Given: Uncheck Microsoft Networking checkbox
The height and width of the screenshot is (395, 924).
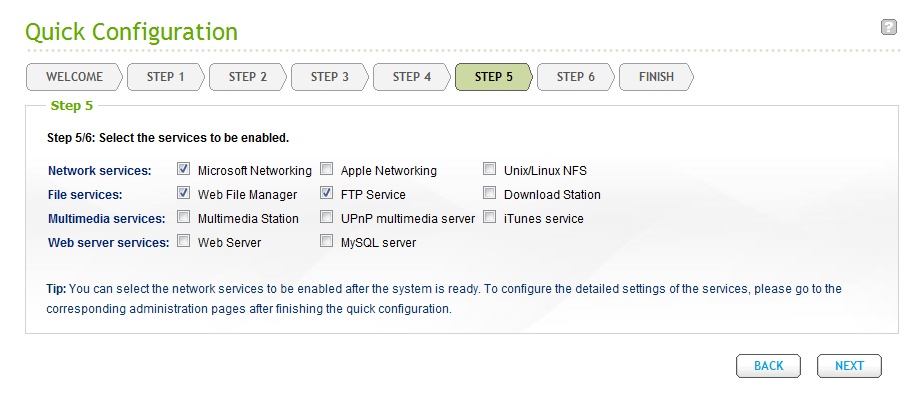Looking at the screenshot, I should [184, 169].
